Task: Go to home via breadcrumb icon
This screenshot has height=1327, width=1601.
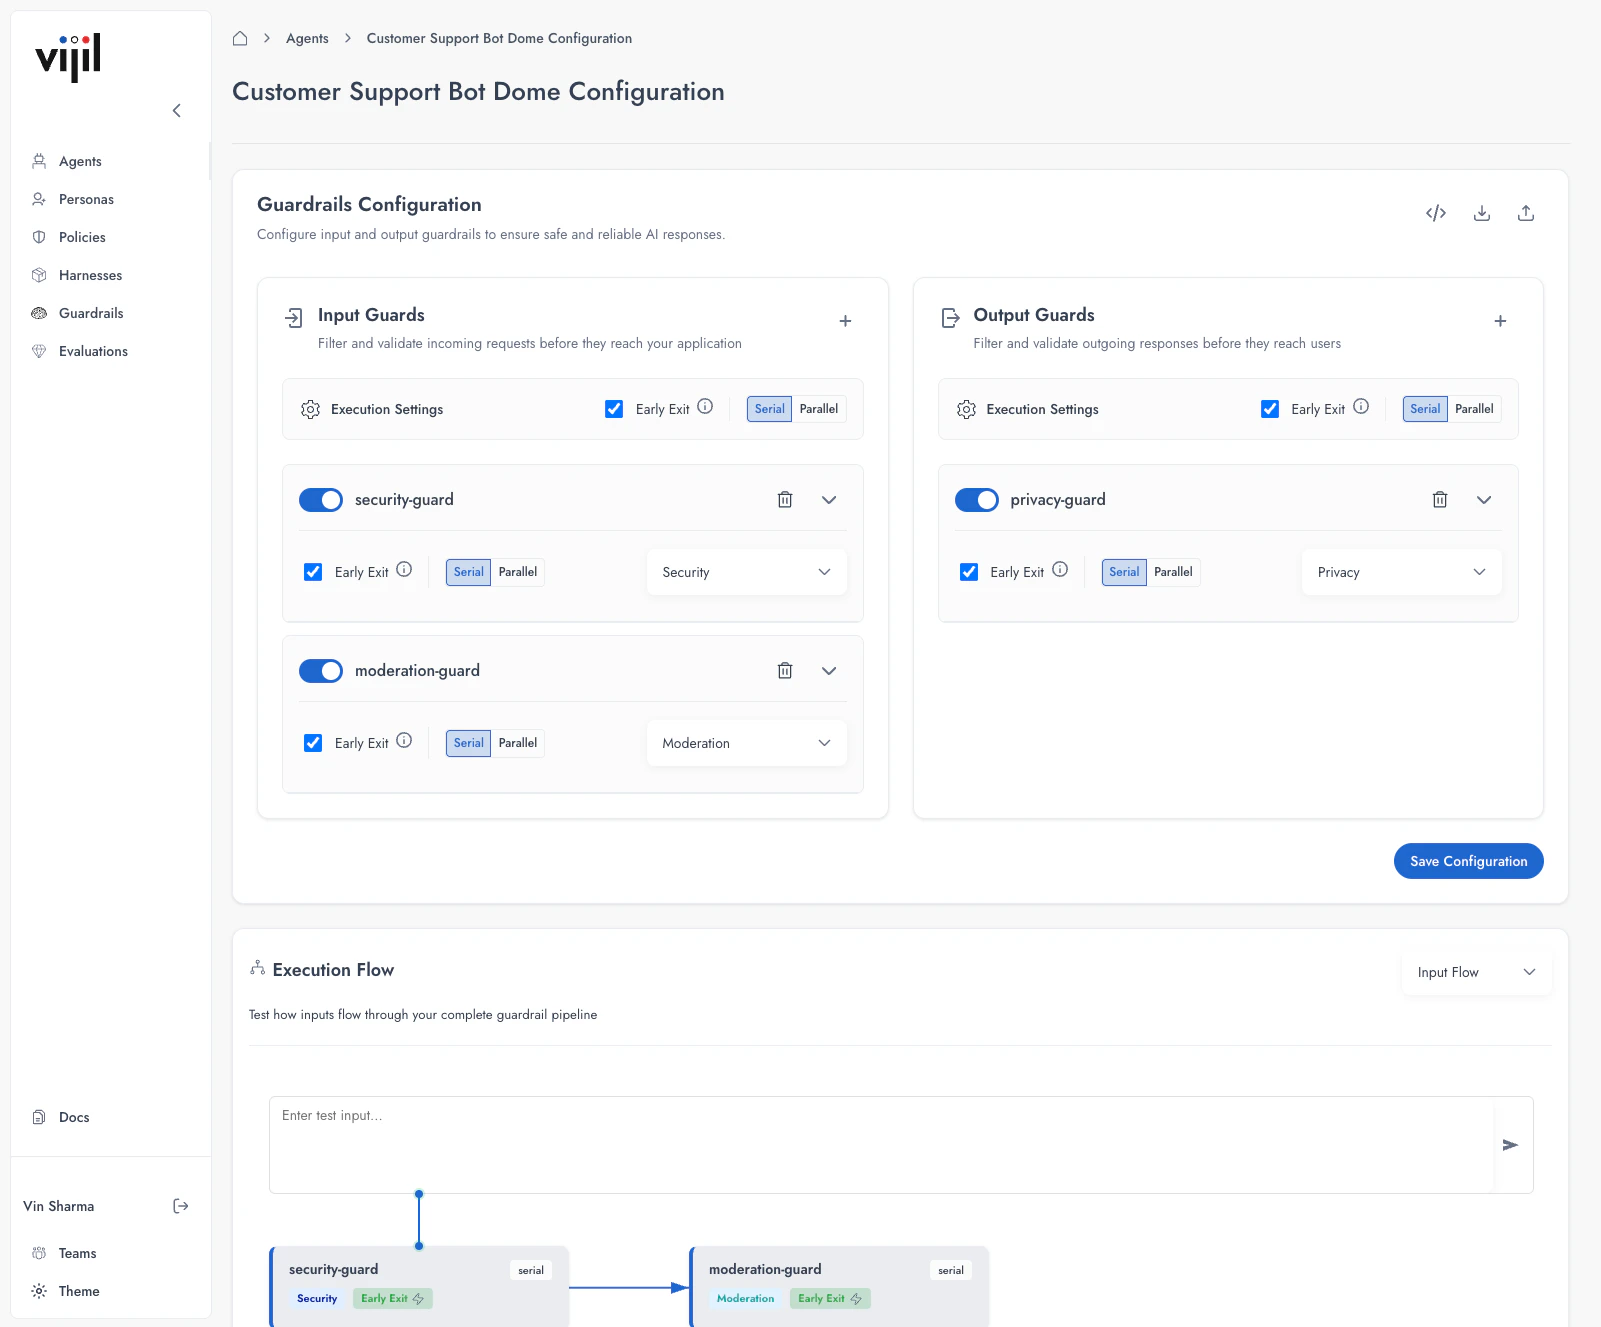Action: pos(240,38)
